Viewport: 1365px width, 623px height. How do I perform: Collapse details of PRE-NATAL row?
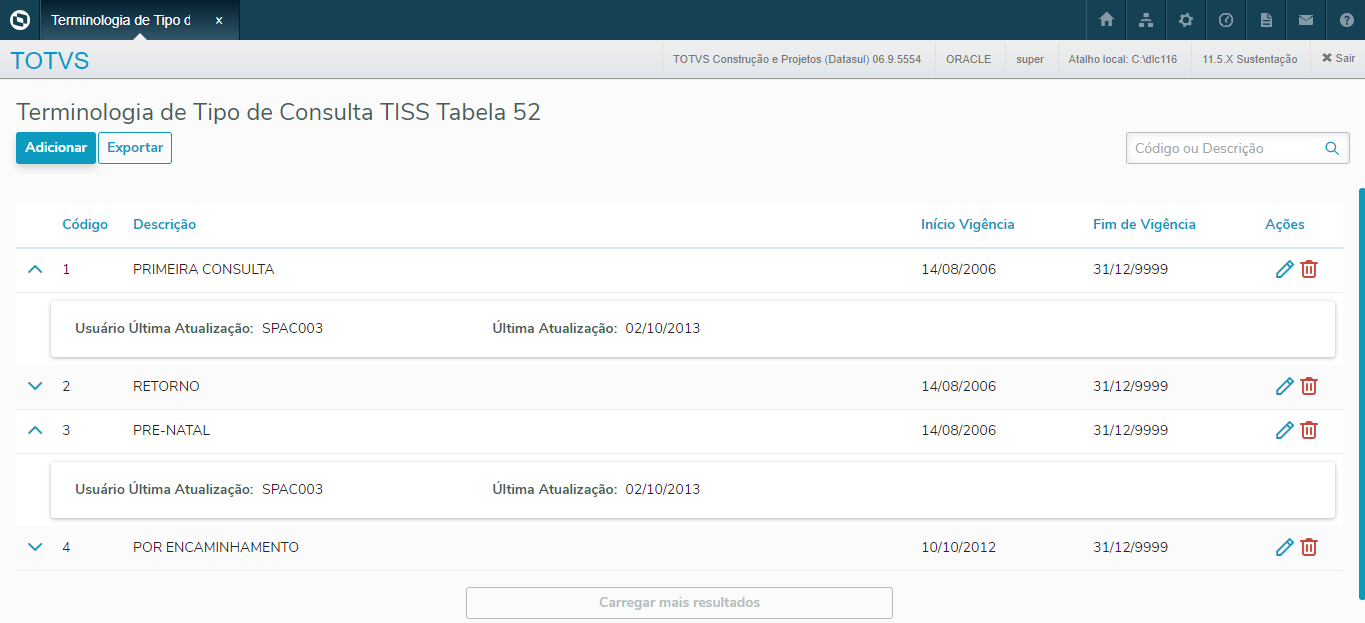[36, 430]
